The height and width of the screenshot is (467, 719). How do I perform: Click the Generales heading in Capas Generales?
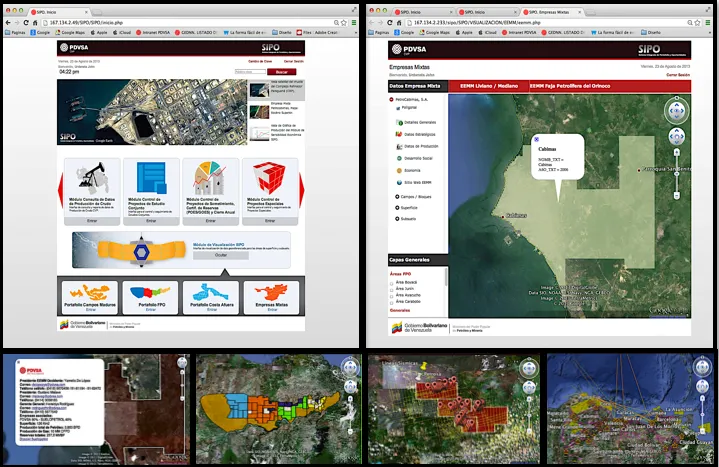400,311
